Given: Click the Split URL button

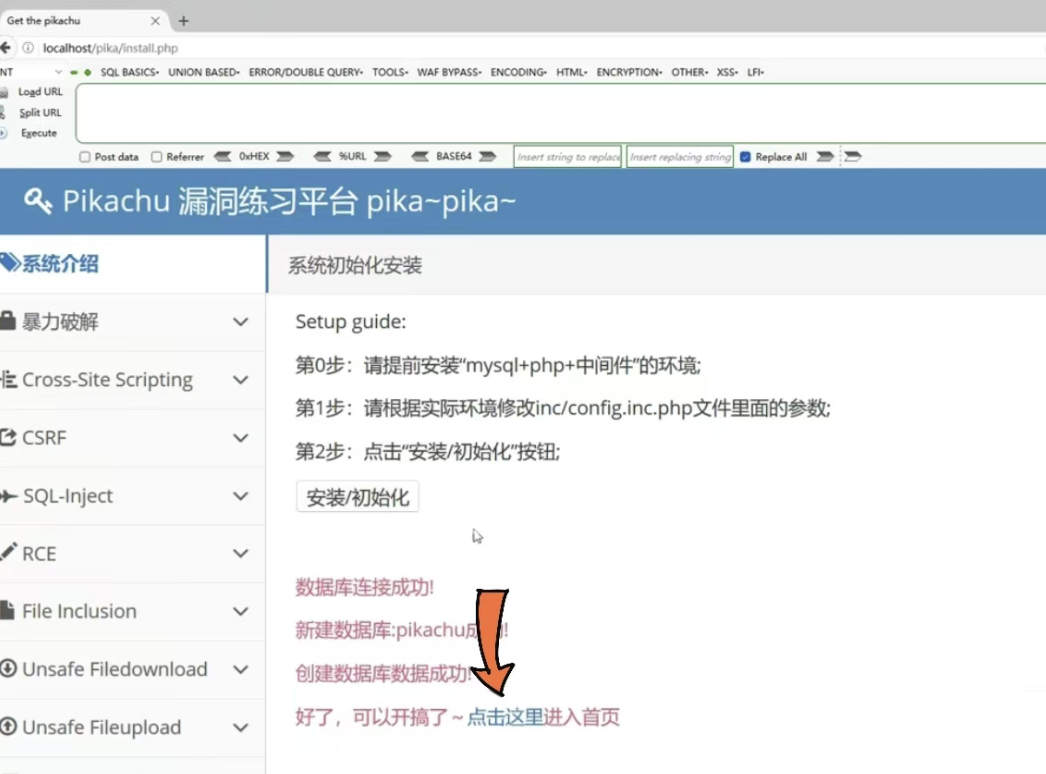Looking at the screenshot, I should pos(40,112).
